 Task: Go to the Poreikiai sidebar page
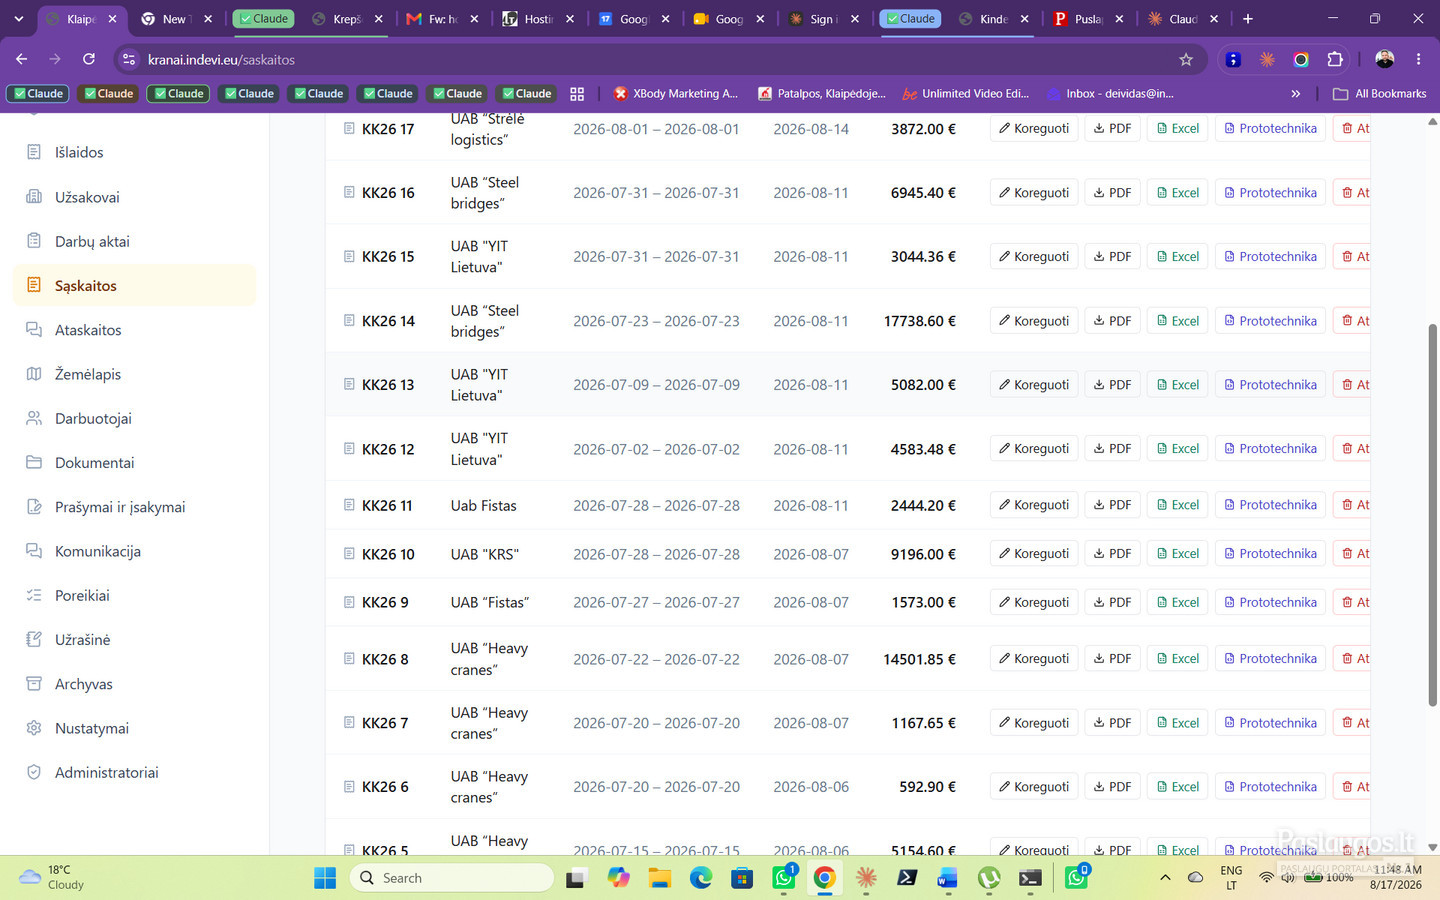[134, 595]
